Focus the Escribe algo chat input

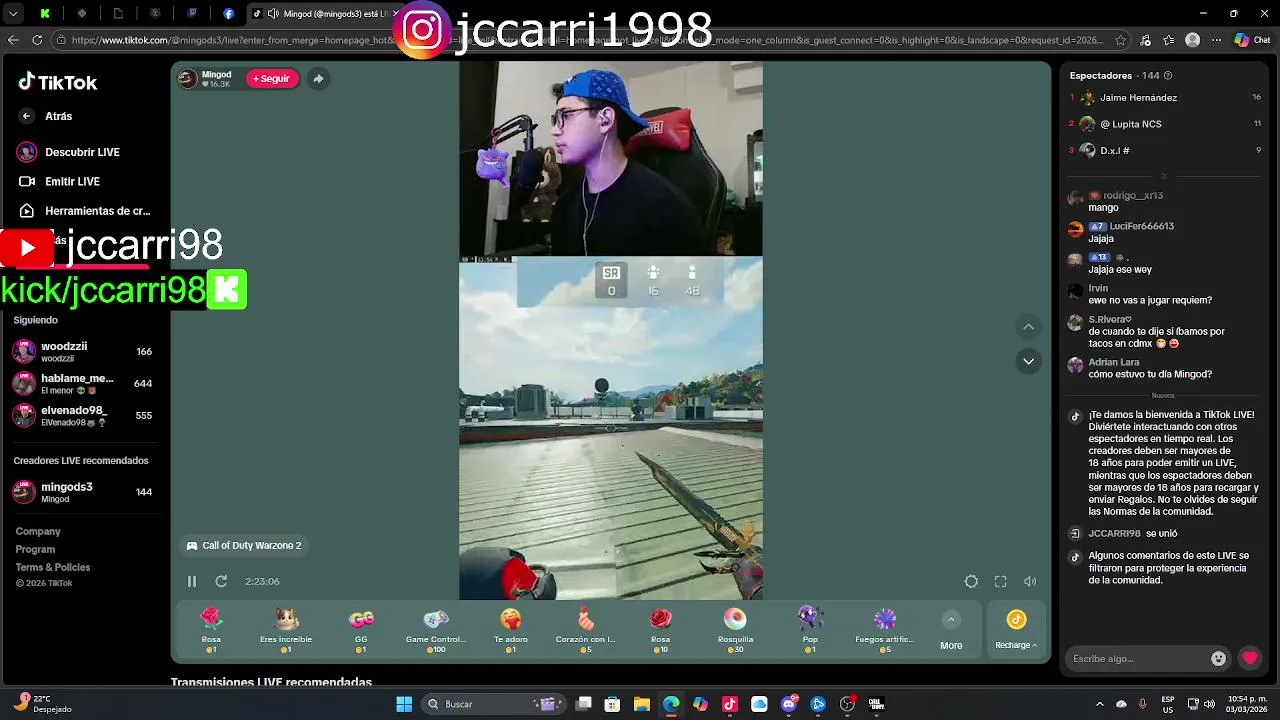1136,659
